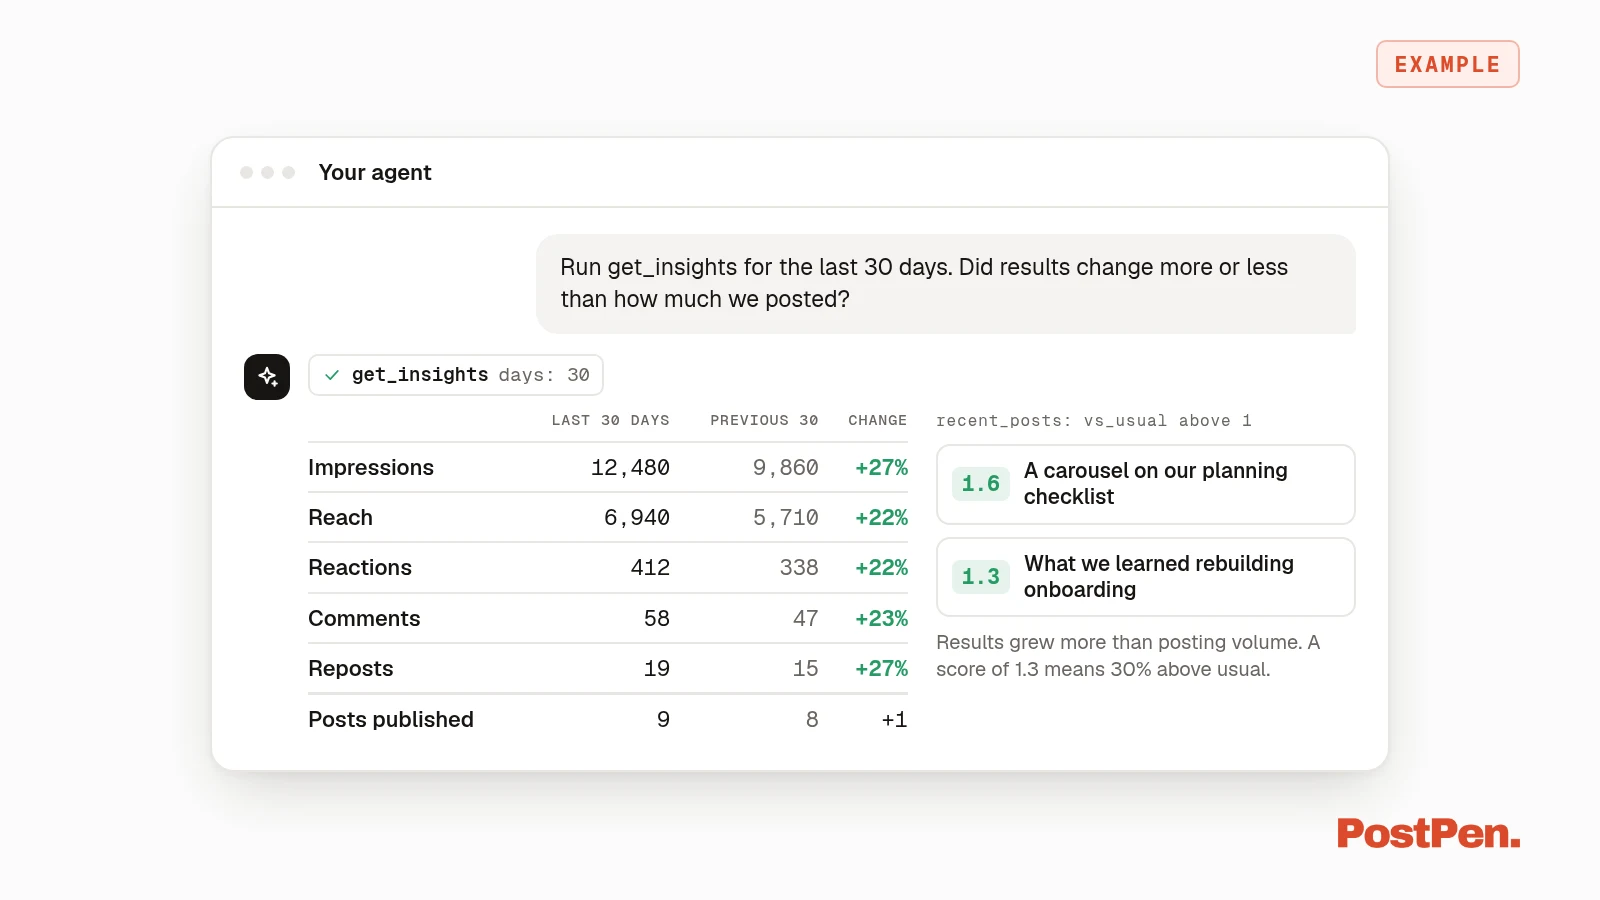Click the Comments row label
The width and height of the screenshot is (1600, 900).
[364, 619]
